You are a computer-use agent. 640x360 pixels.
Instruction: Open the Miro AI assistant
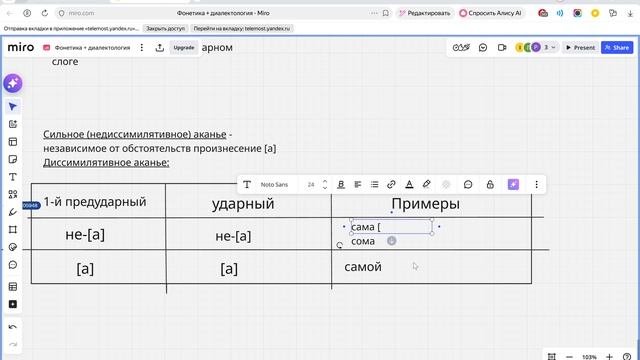point(13,83)
